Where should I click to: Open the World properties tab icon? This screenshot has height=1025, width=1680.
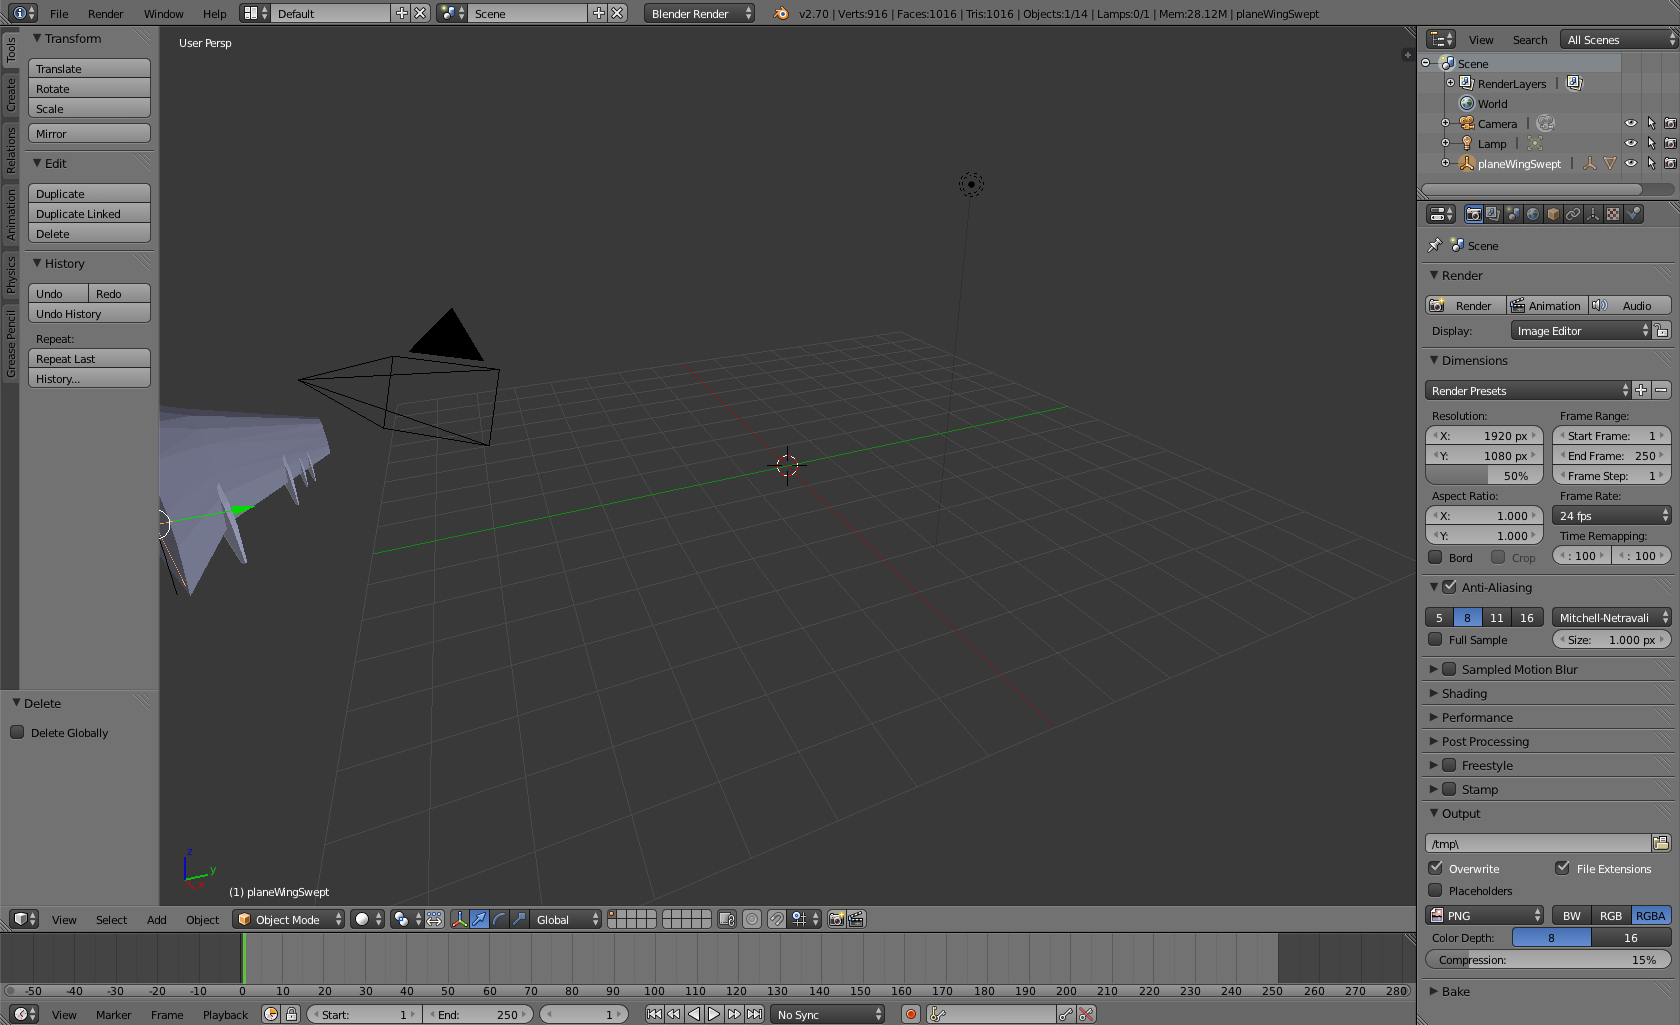click(1533, 214)
